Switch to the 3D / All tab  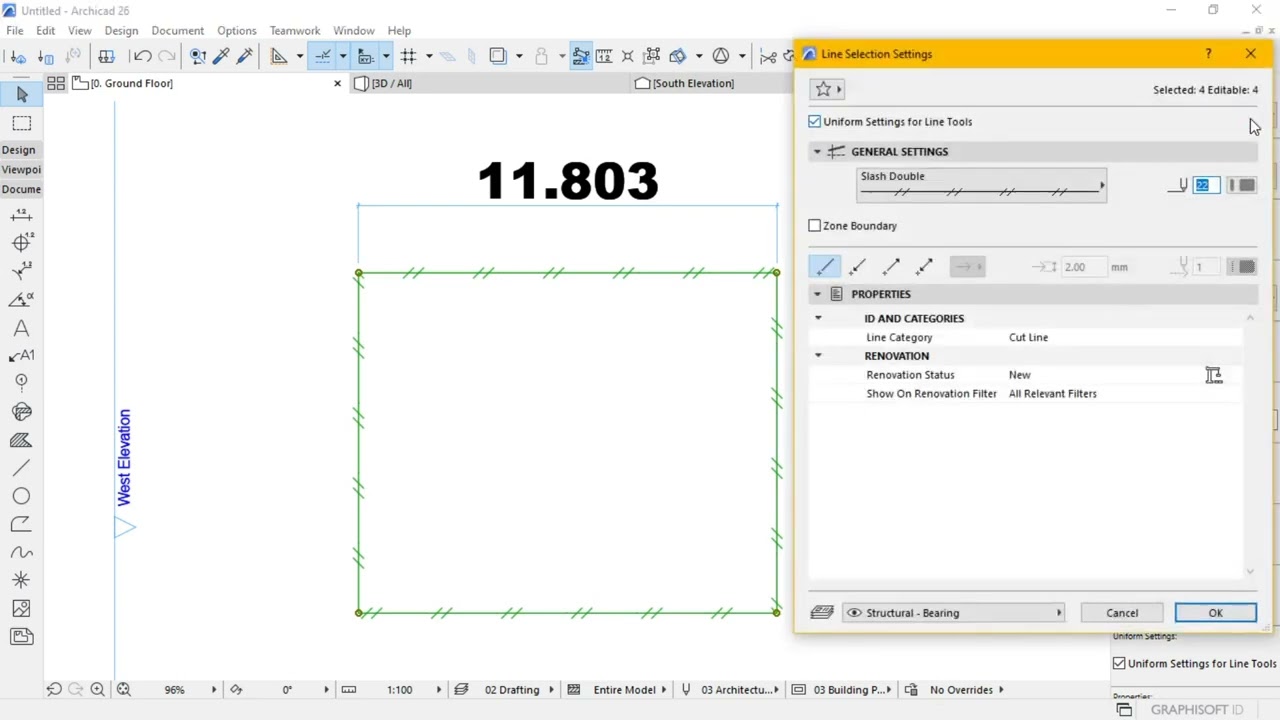click(x=392, y=83)
